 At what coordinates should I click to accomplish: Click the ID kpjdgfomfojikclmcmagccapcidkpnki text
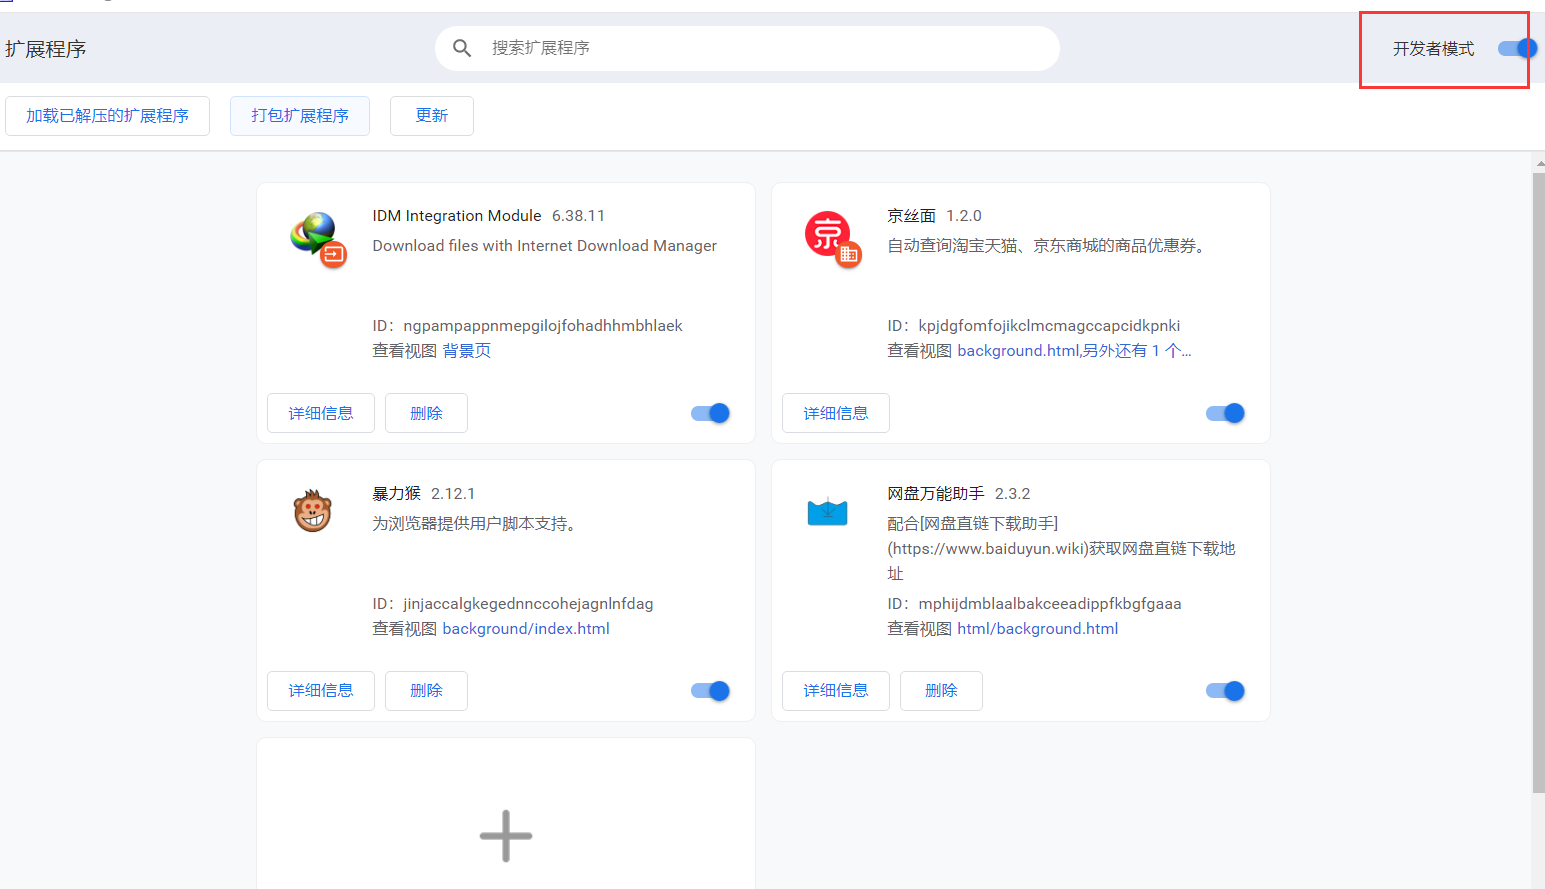1034,326
